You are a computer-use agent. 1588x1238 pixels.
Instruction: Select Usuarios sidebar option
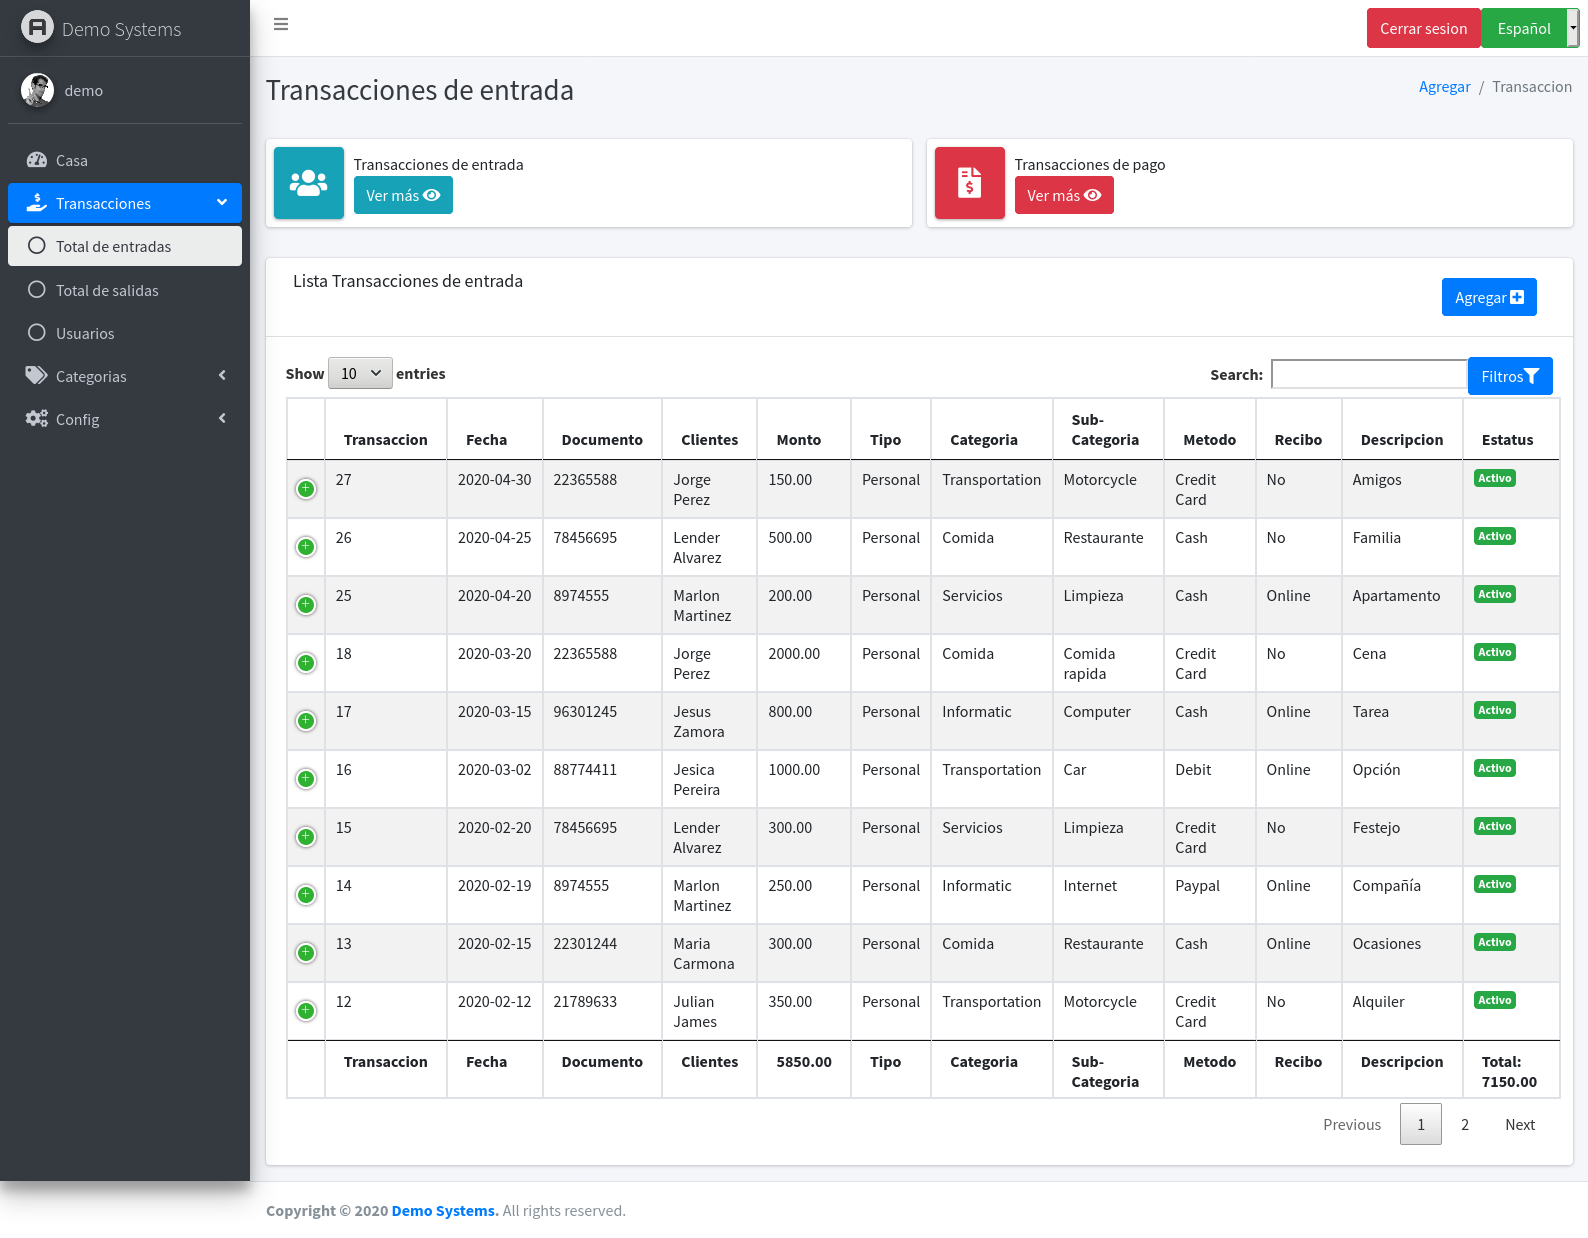point(85,334)
